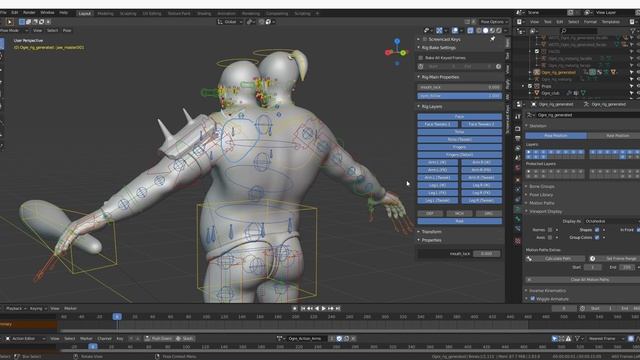The height and width of the screenshot is (360, 640).
Task: Jump to the last frame in the timeline
Action: pos(338,309)
